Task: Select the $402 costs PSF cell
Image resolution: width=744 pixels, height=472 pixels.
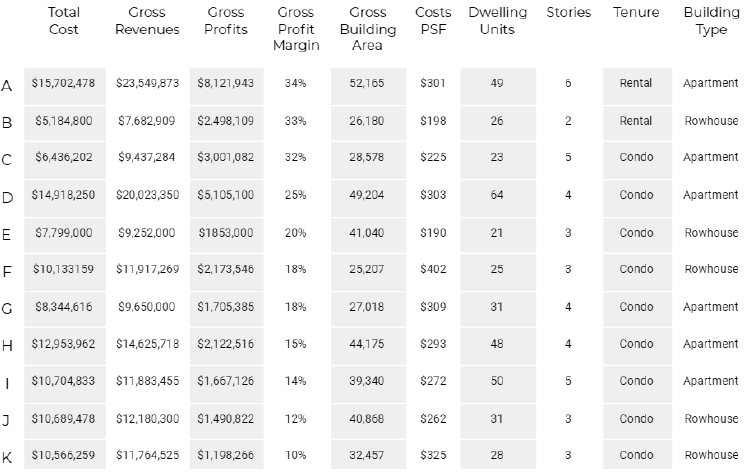Action: click(x=433, y=269)
